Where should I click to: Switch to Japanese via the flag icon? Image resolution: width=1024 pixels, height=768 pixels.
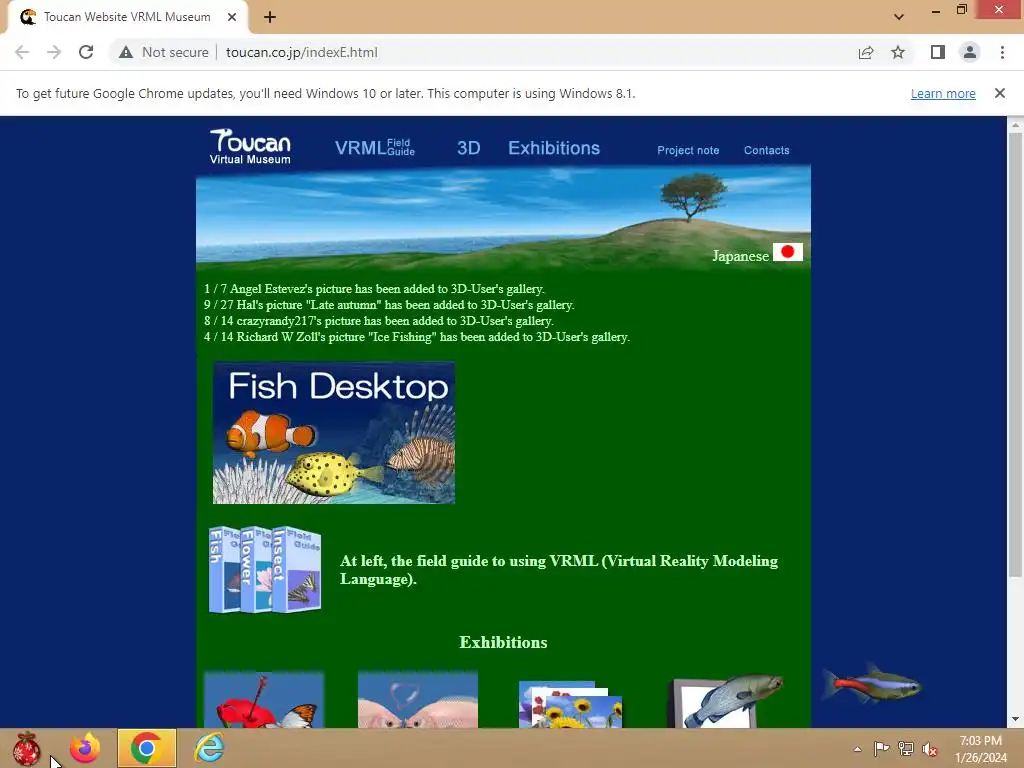coord(788,252)
